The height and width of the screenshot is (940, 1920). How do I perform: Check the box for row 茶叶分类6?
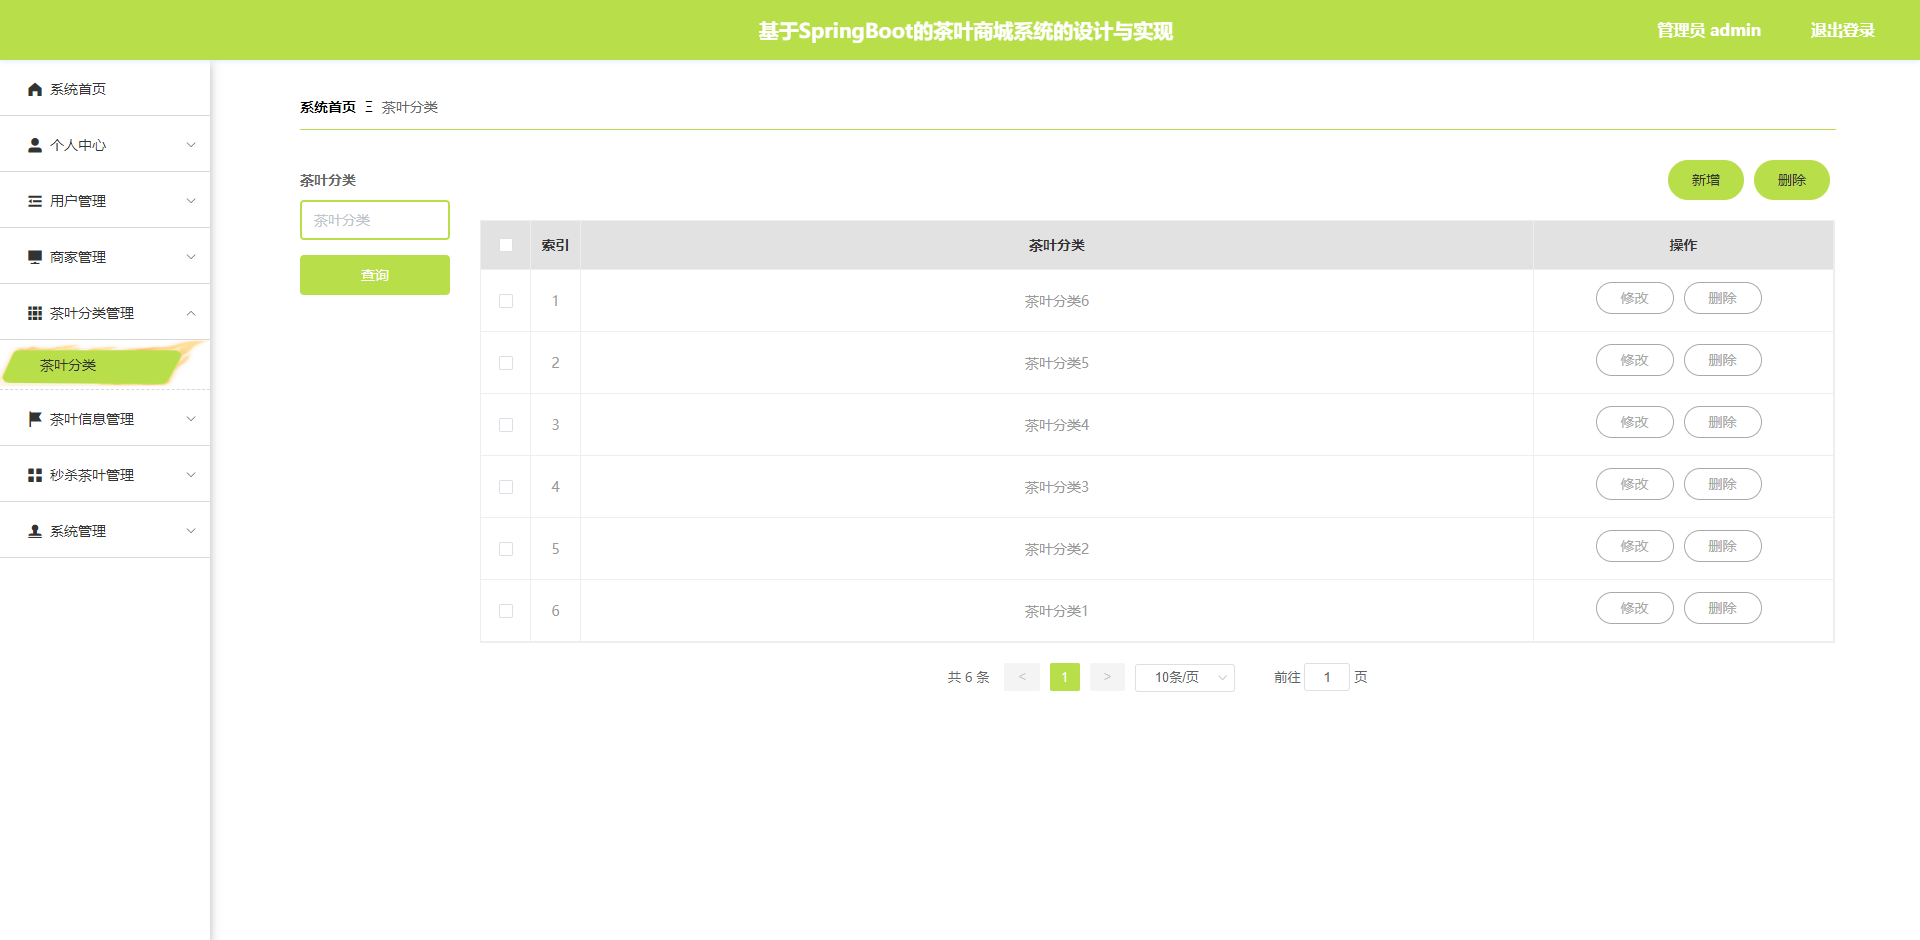click(x=506, y=301)
